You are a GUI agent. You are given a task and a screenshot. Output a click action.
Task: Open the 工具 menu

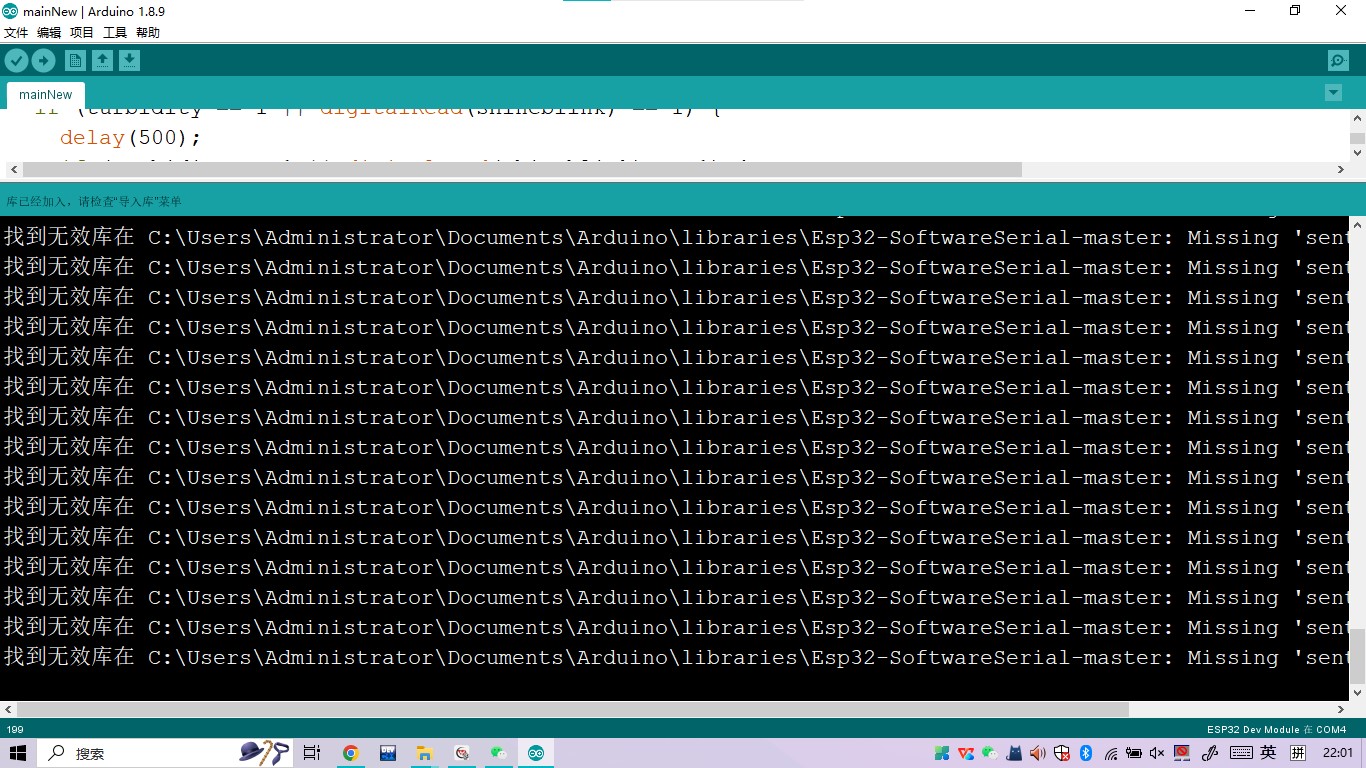[115, 32]
